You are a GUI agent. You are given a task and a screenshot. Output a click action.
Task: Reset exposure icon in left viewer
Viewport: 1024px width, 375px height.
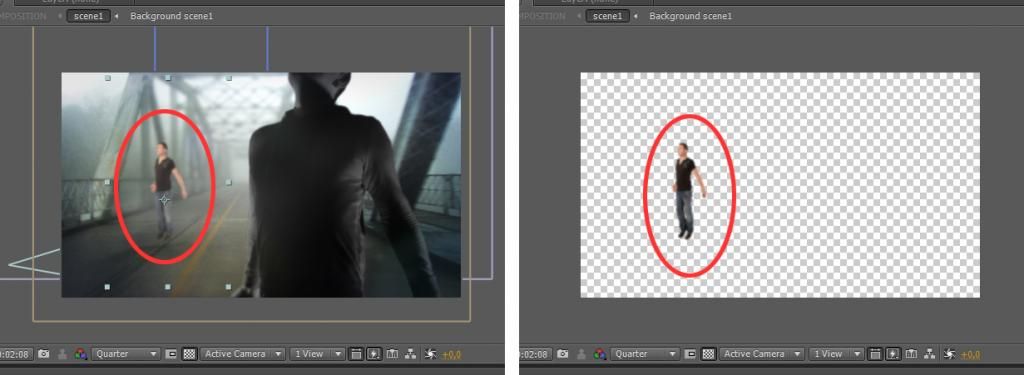pos(430,354)
